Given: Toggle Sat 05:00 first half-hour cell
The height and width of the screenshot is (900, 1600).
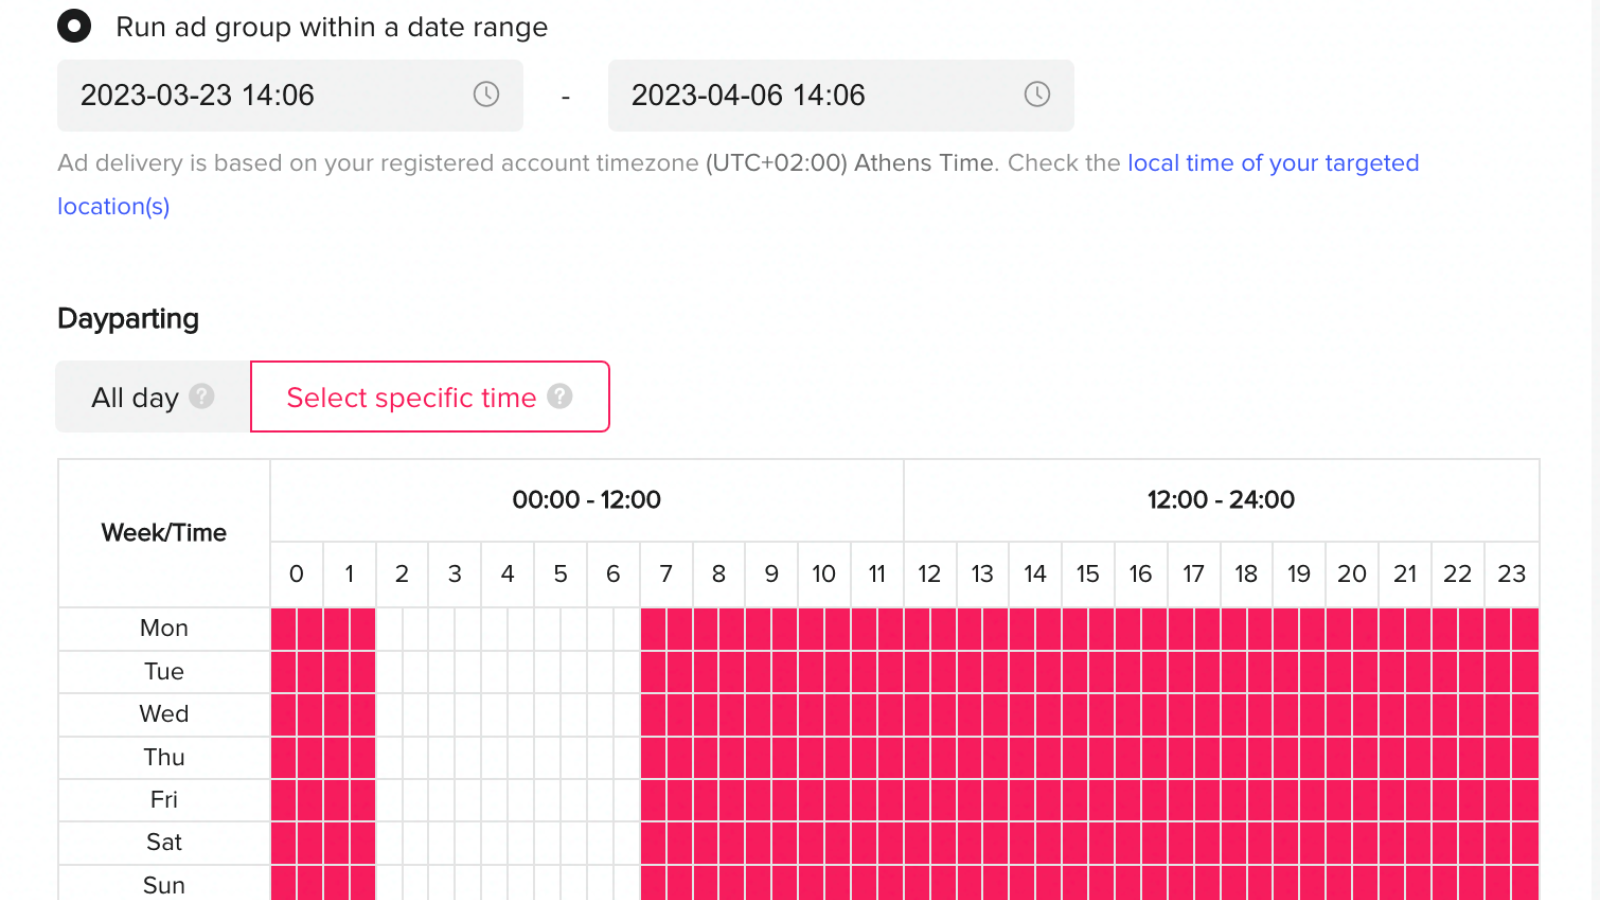Looking at the screenshot, I should click(x=548, y=843).
